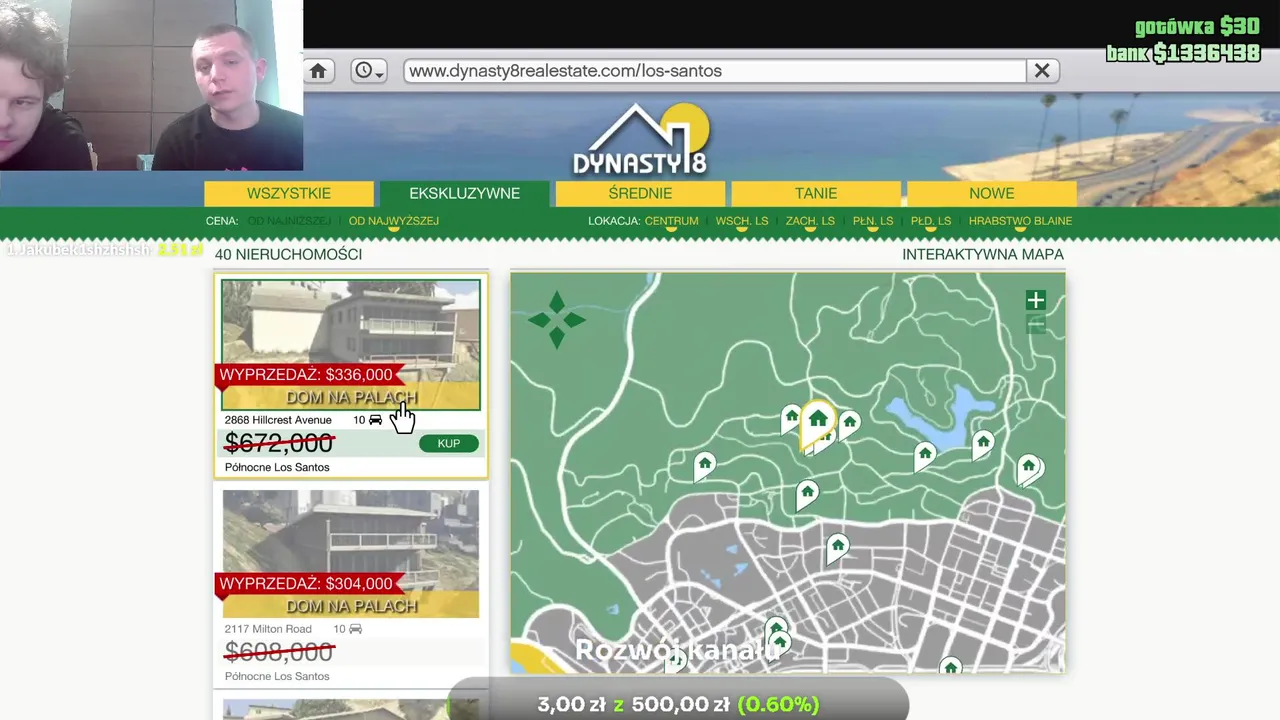Screen dimensions: 1280x720
Task: Switch to the TANIE tab
Action: point(816,193)
